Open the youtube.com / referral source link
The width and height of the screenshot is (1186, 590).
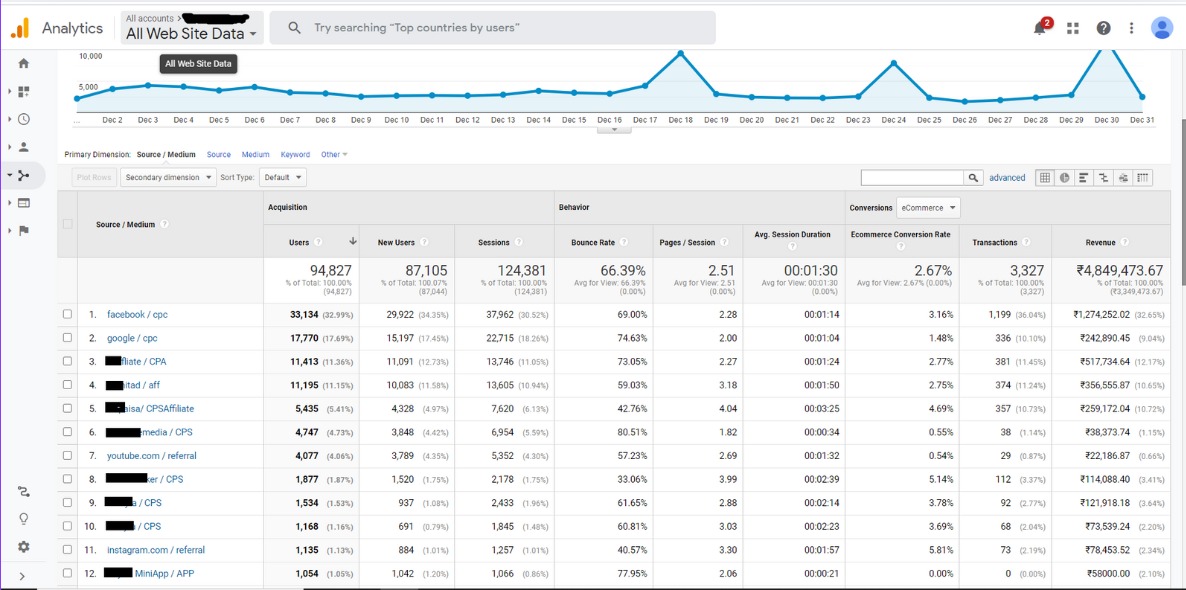tap(152, 456)
